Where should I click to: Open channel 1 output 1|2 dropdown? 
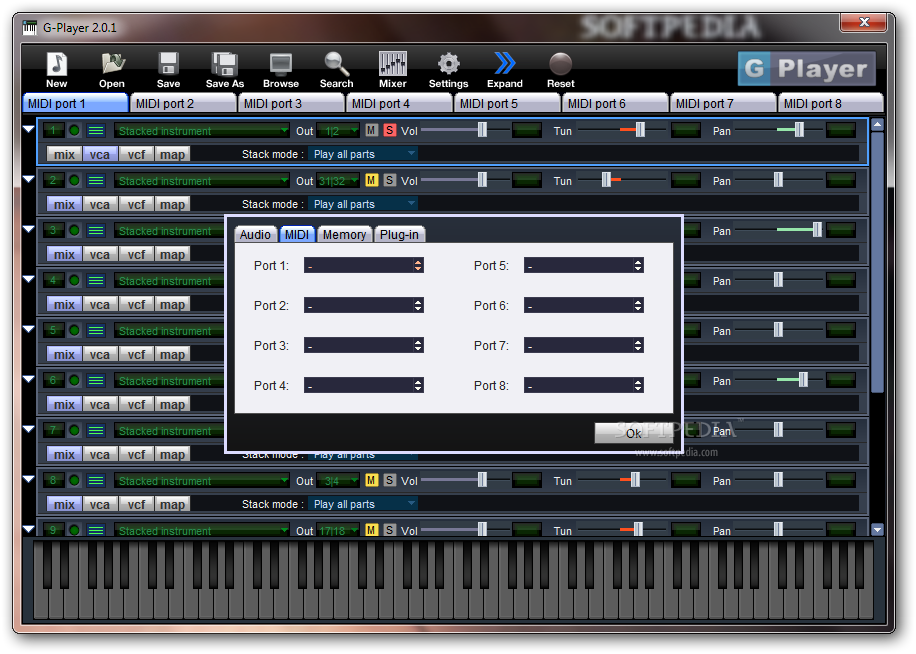coord(338,131)
